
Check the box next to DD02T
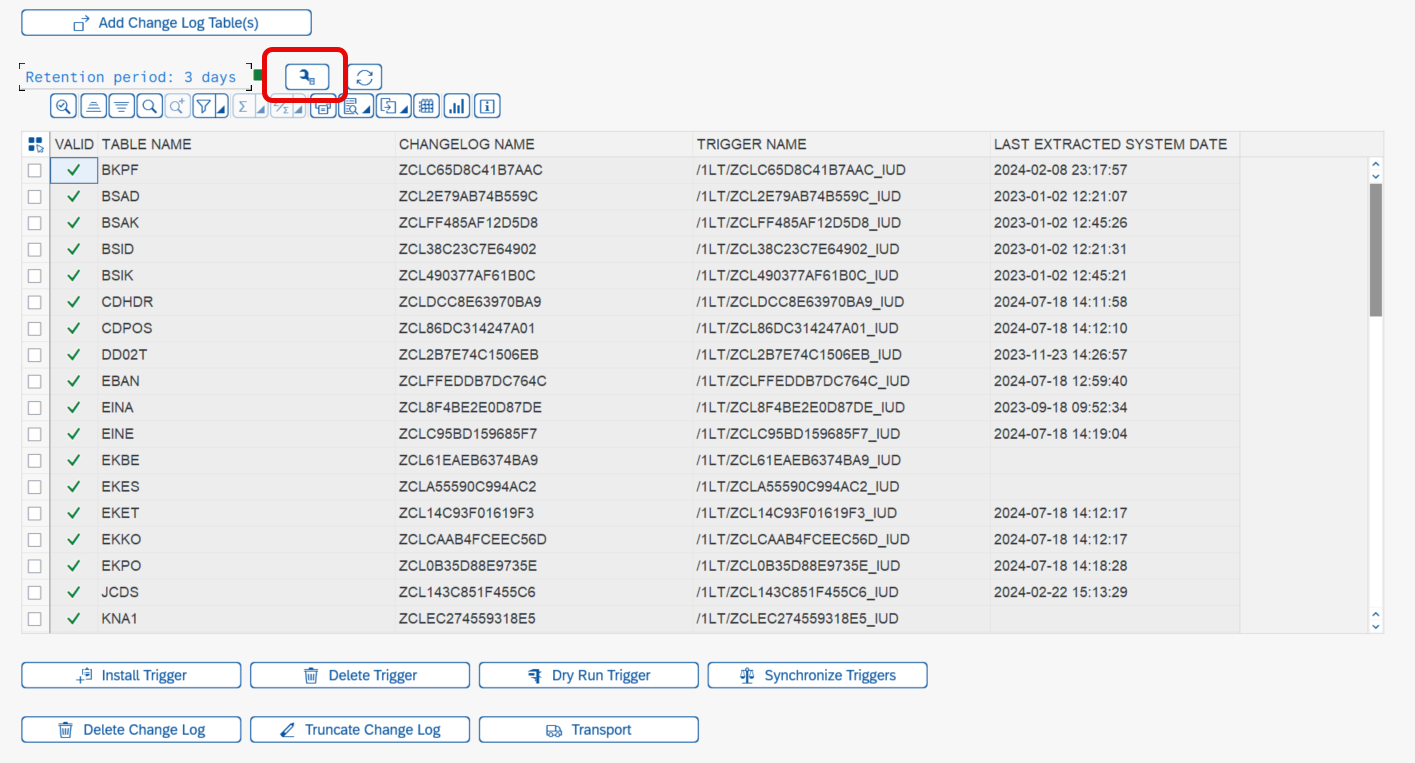(x=35, y=355)
